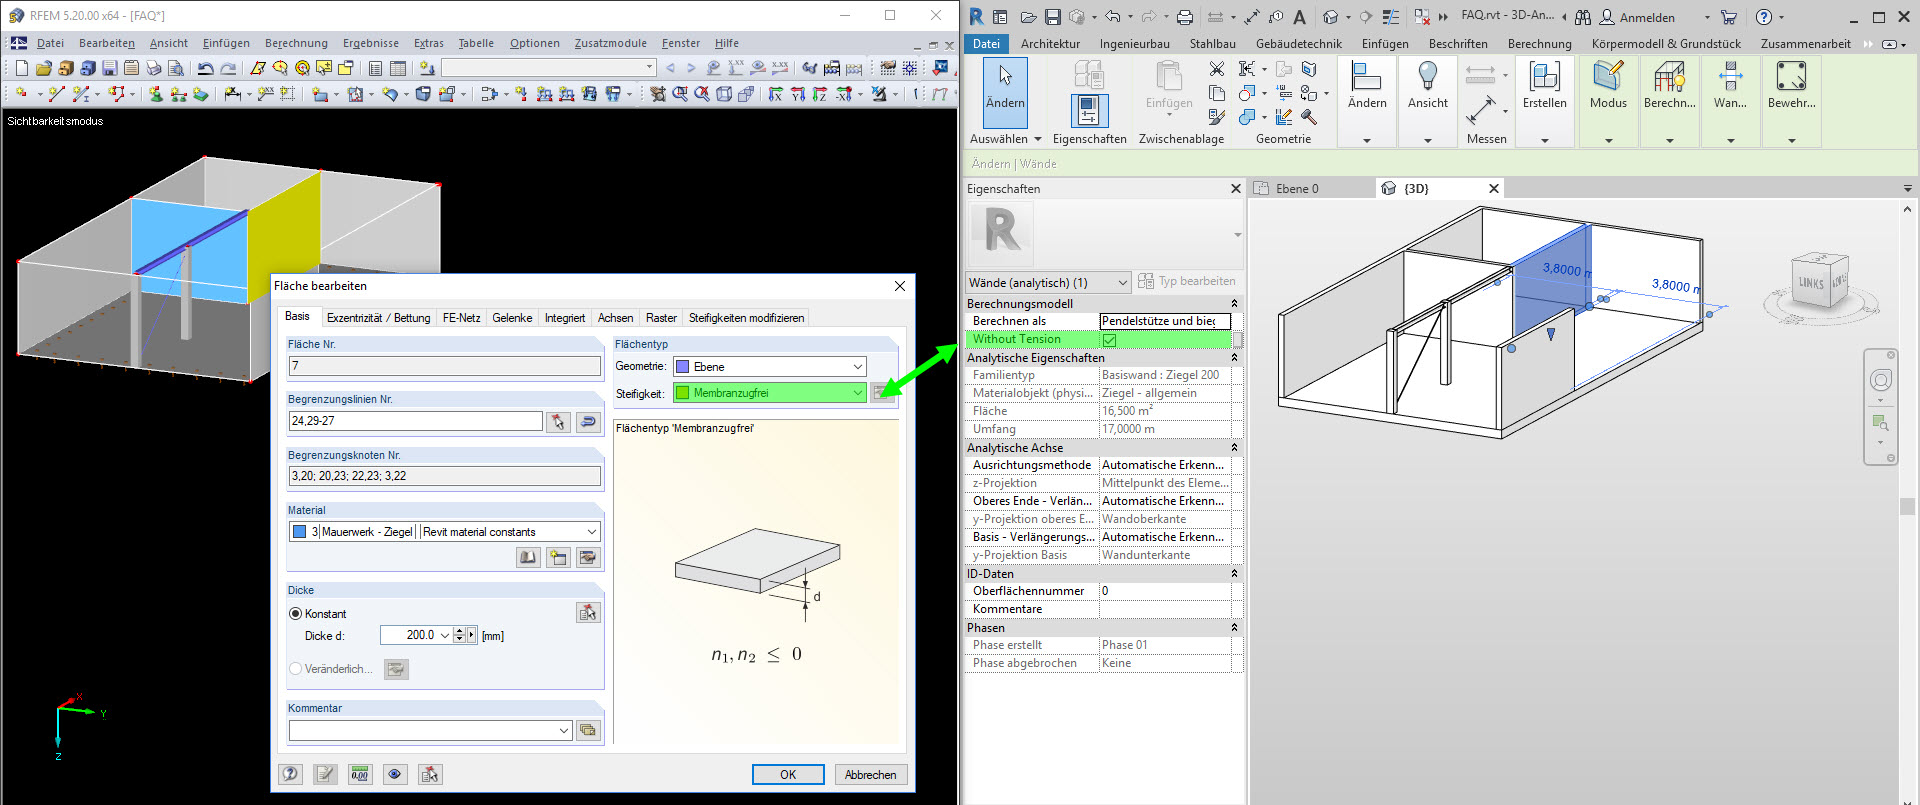This screenshot has width=1920, height=805.
Task: Click the new document icon in the RFEM toolbar
Action: pyautogui.click(x=22, y=68)
